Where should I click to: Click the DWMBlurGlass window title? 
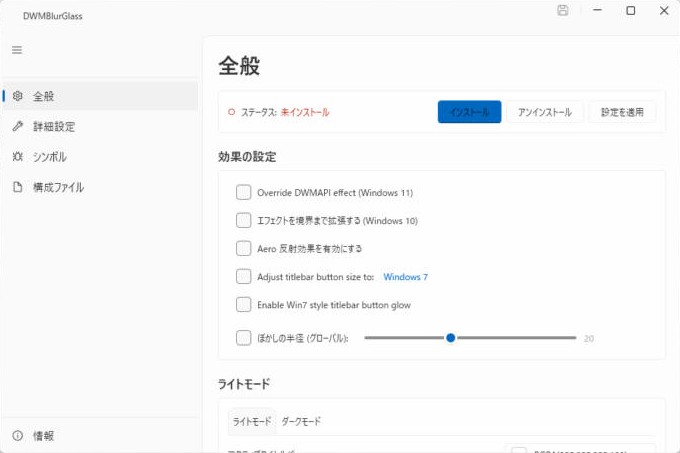pyautogui.click(x=52, y=16)
